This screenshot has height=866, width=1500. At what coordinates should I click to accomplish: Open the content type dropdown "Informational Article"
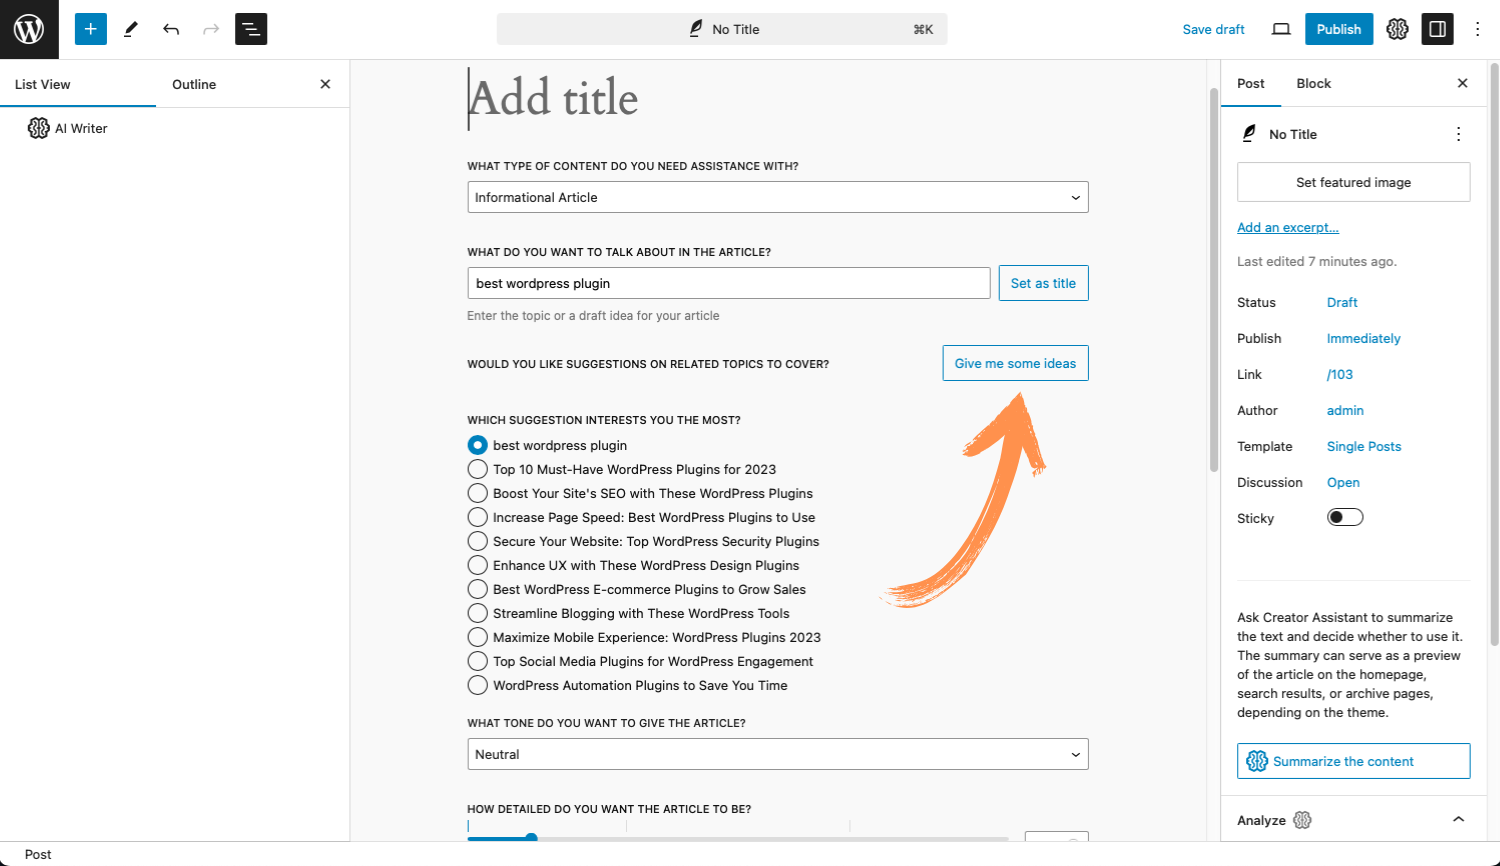[x=777, y=197]
